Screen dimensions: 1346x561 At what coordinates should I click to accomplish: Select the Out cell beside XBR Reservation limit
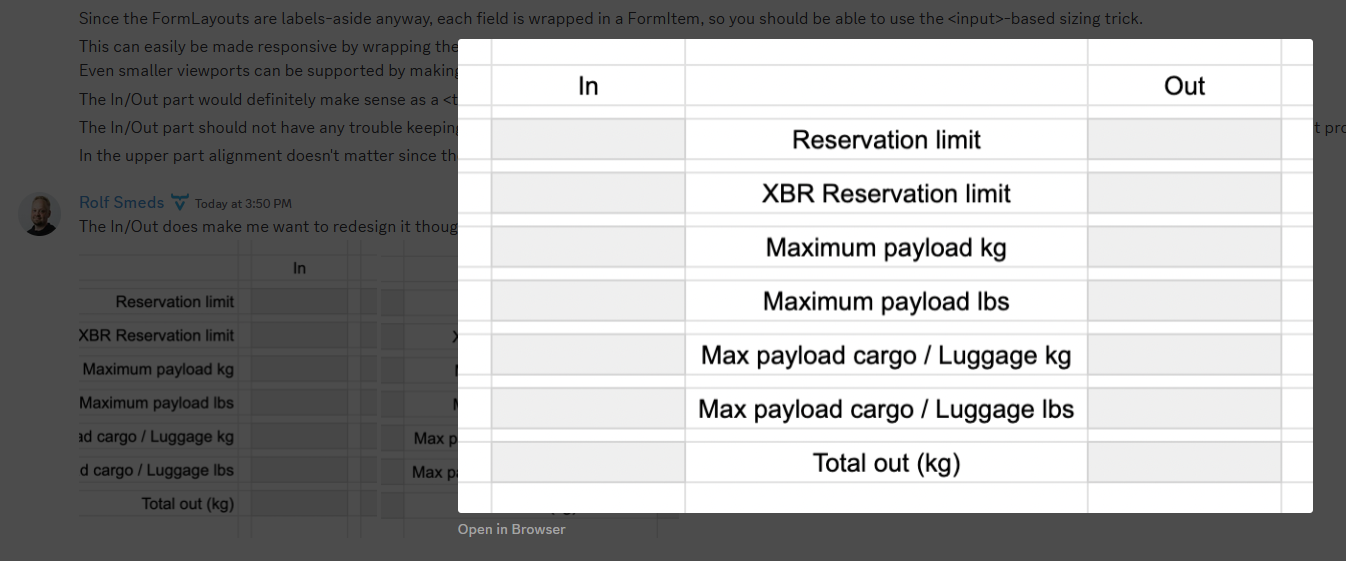point(1184,193)
